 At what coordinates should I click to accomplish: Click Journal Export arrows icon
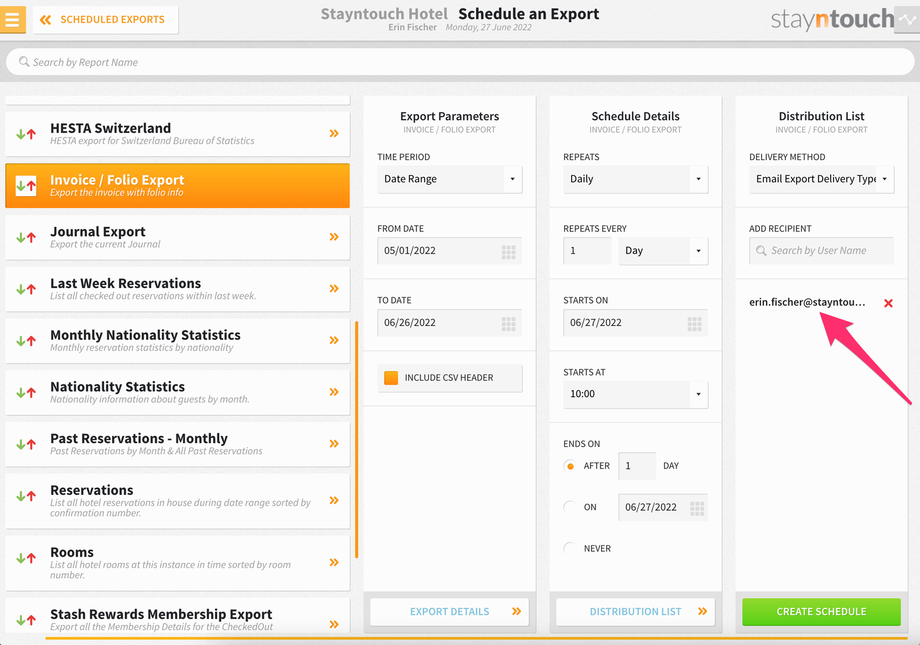[26, 237]
